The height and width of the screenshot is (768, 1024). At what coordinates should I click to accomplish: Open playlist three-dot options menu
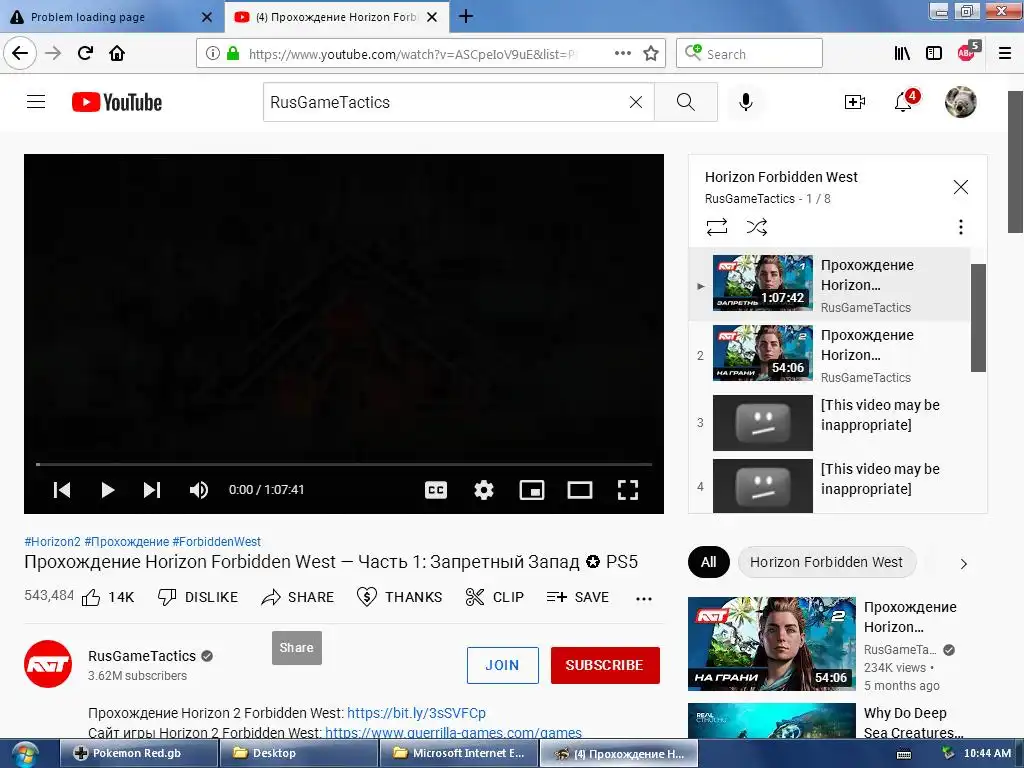click(x=960, y=227)
